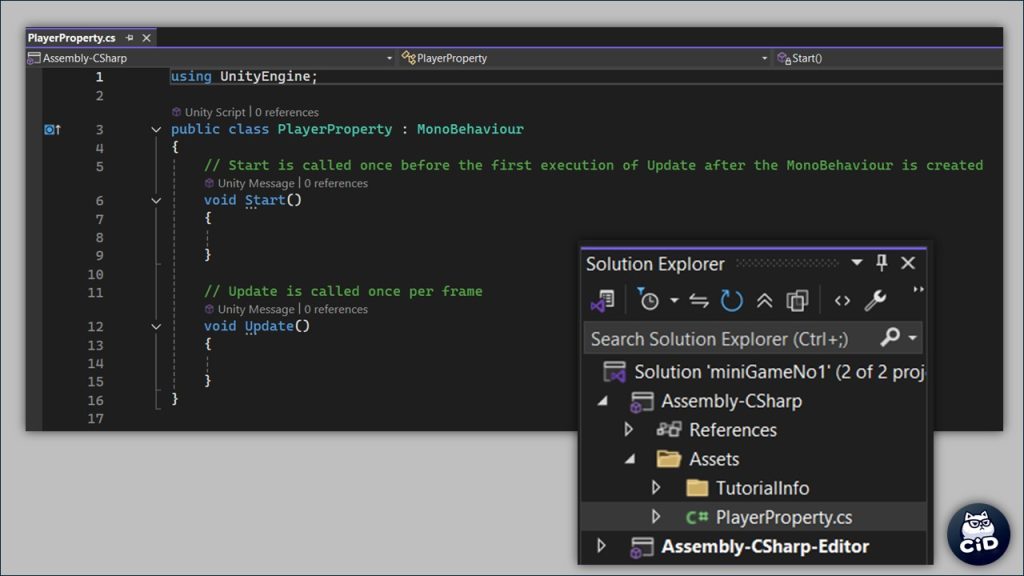Expand the TutorialInfo folder
The width and height of the screenshot is (1024, 576).
[x=656, y=488]
